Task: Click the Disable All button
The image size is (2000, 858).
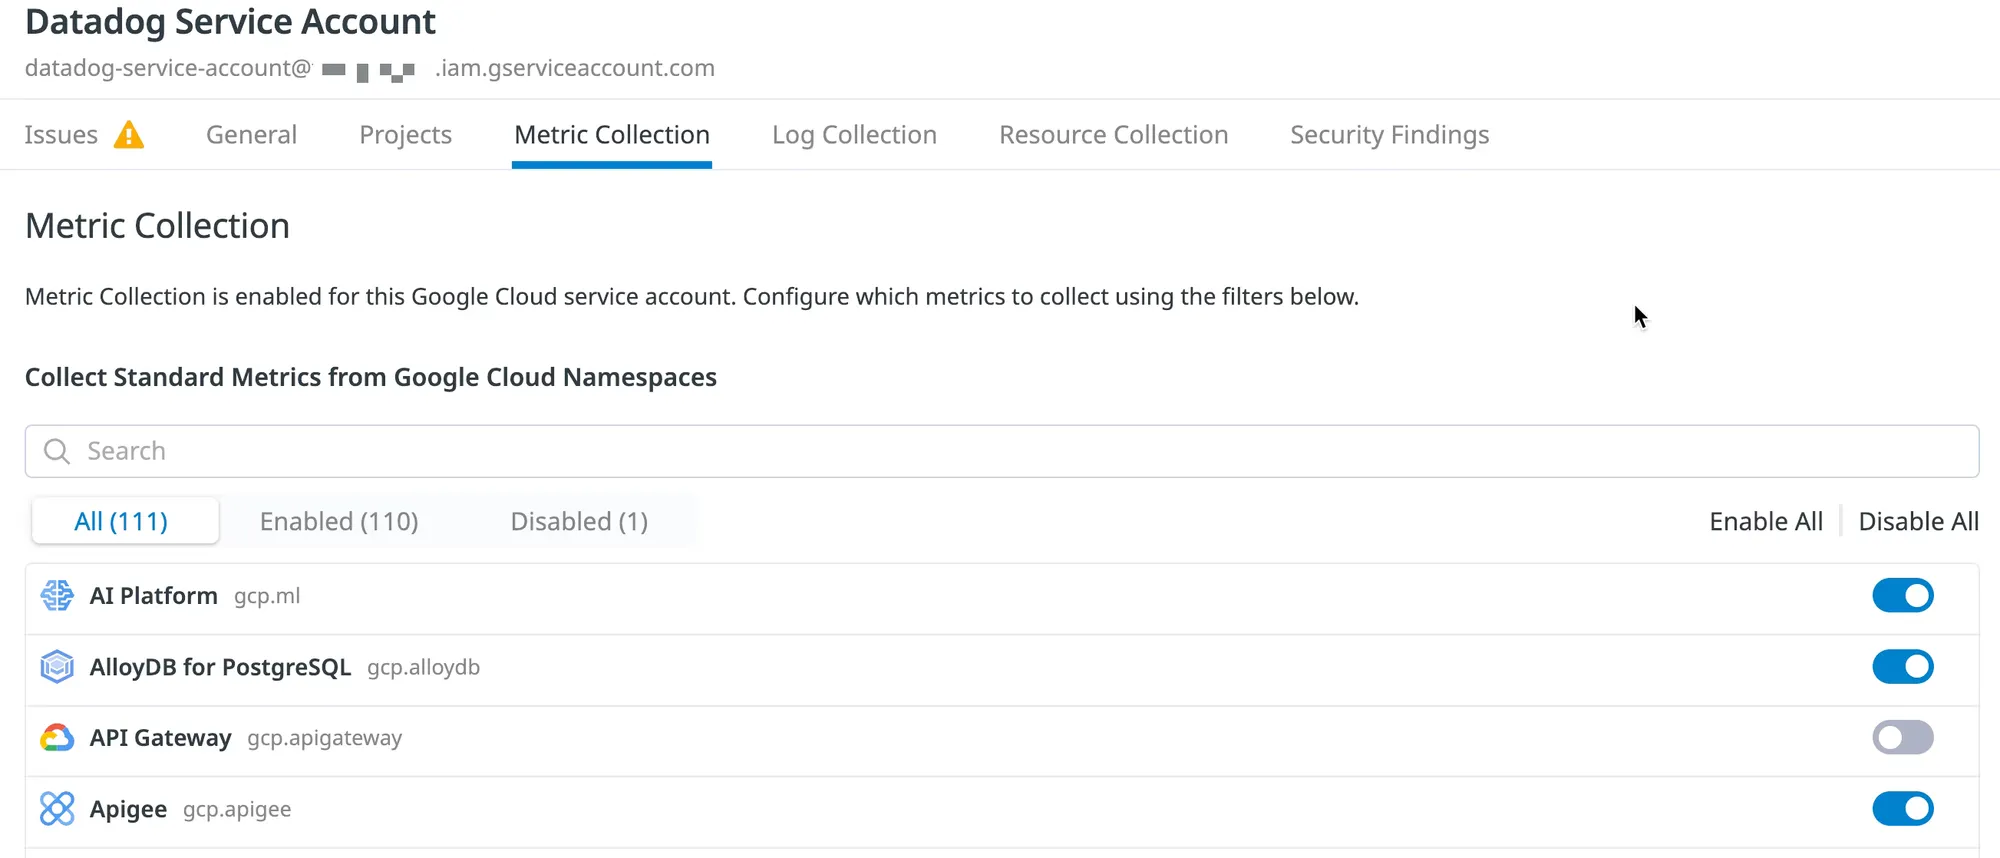Action: pos(1918,522)
